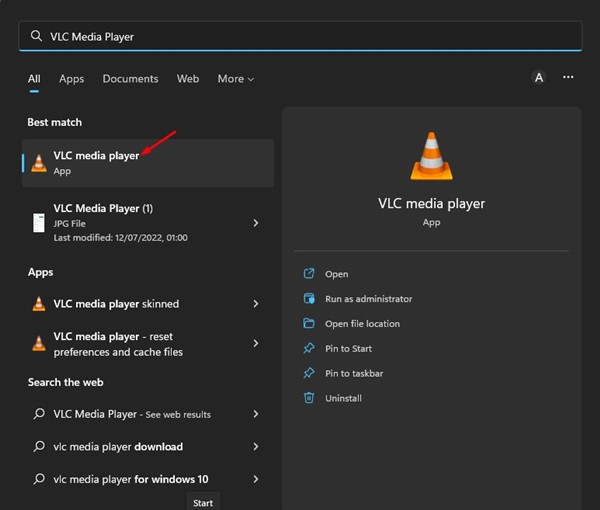The image size is (600, 510).
Task: Click the large VLC cone icon in preview
Action: coord(431,156)
